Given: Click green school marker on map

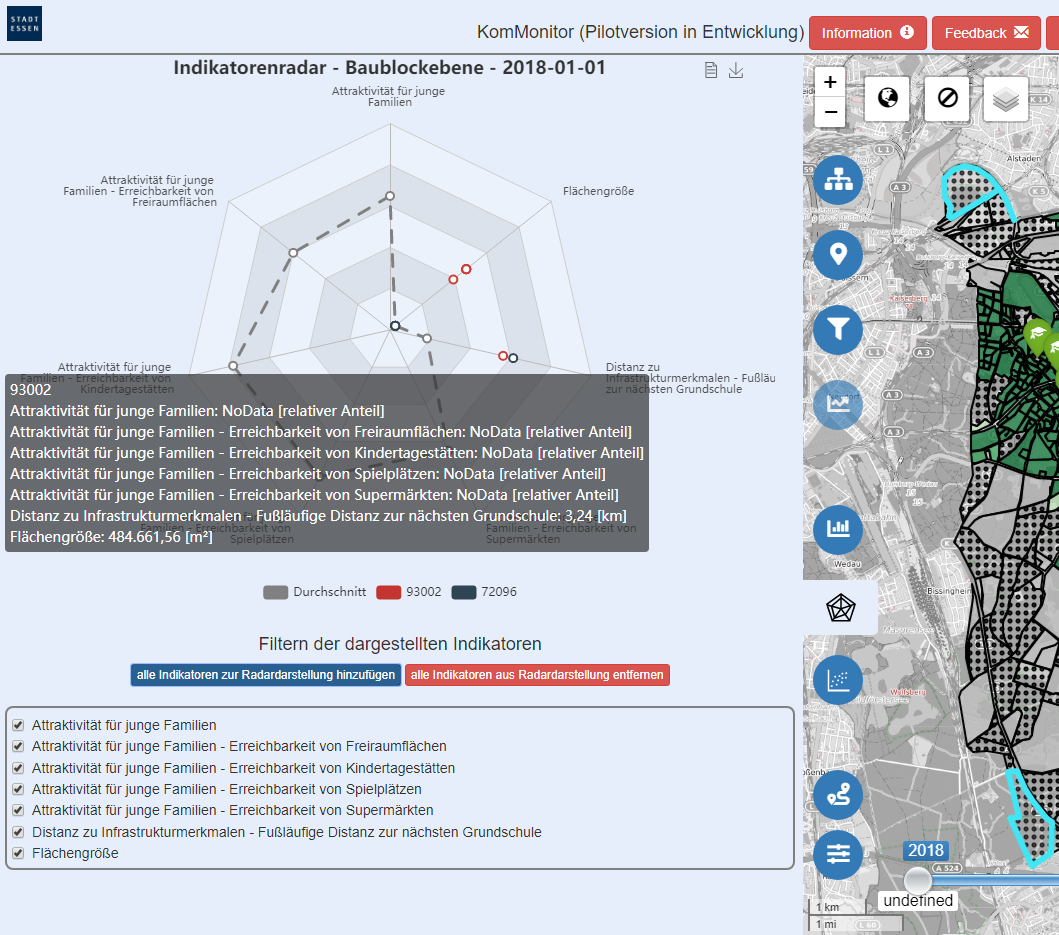Looking at the screenshot, I should point(1037,335).
